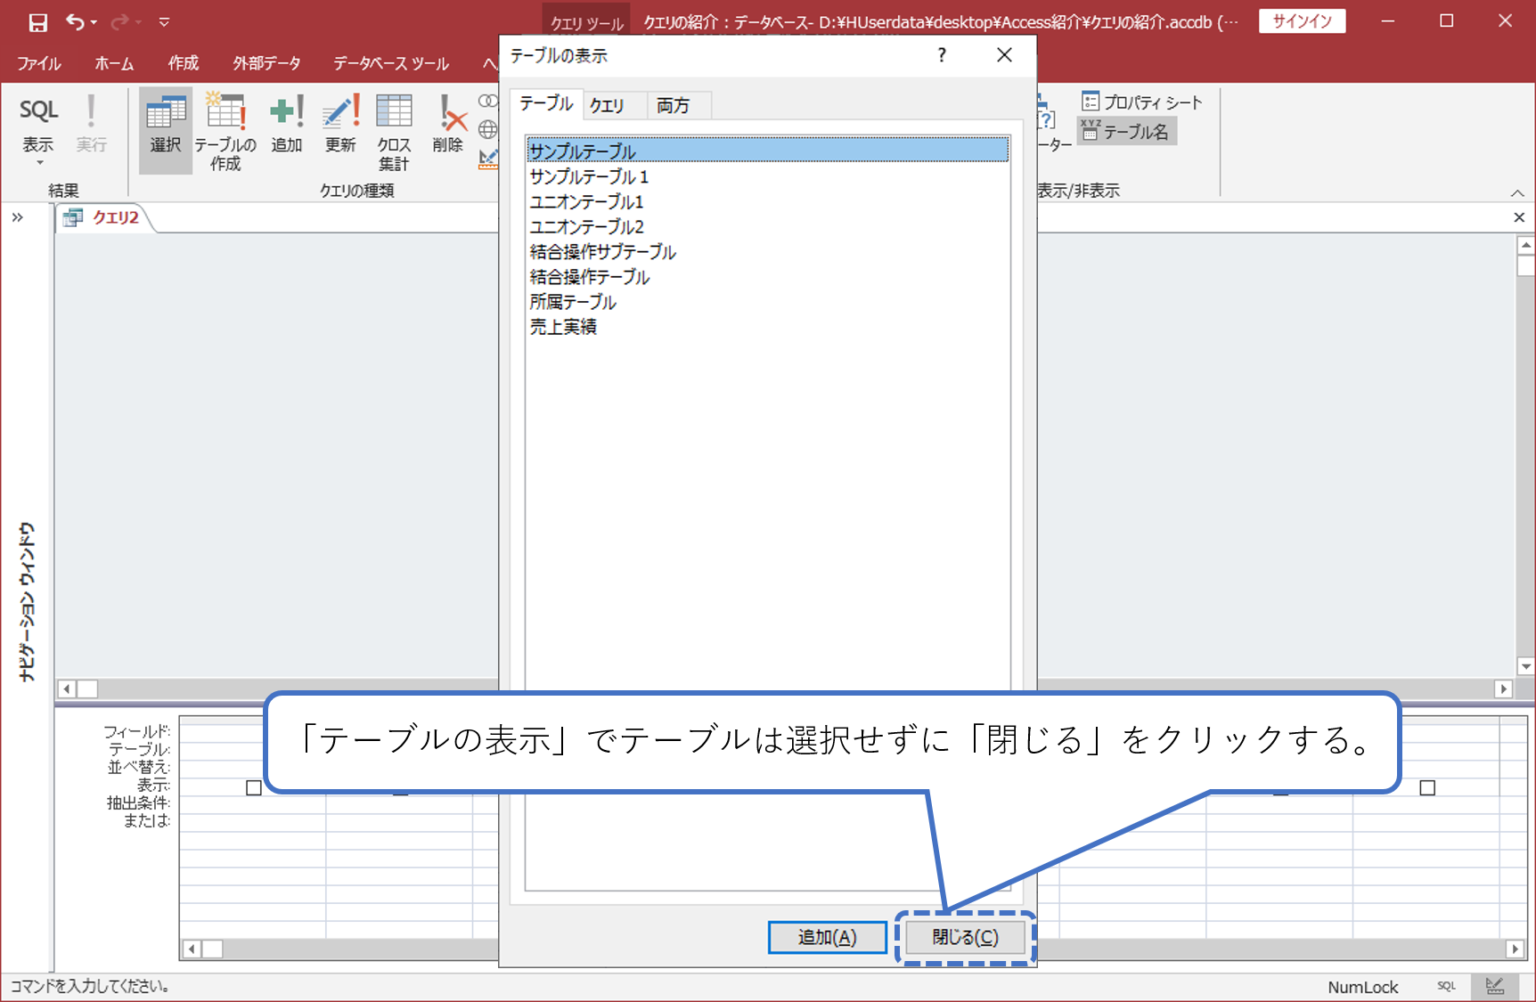
Task: Click the テーブルの作成 make-table icon
Action: pyautogui.click(x=225, y=130)
